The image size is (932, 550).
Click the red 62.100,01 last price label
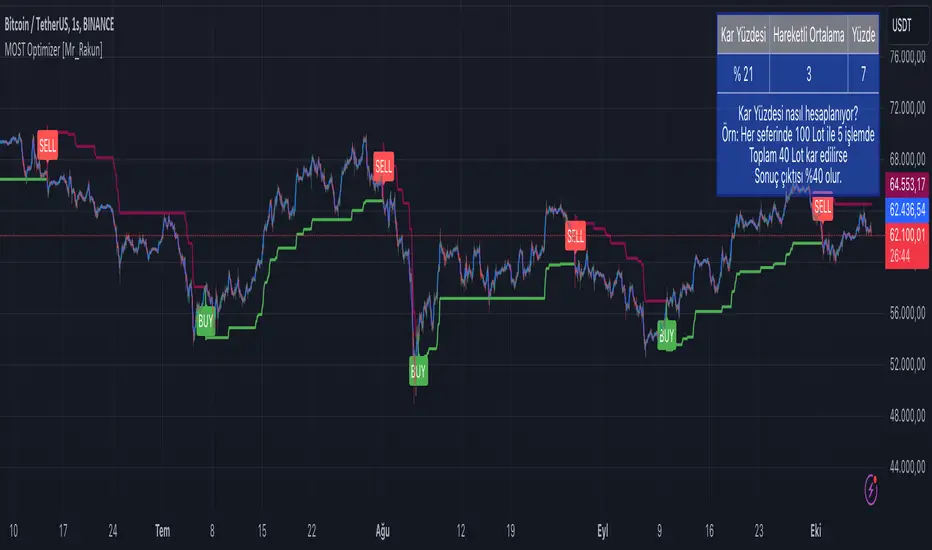pos(908,235)
